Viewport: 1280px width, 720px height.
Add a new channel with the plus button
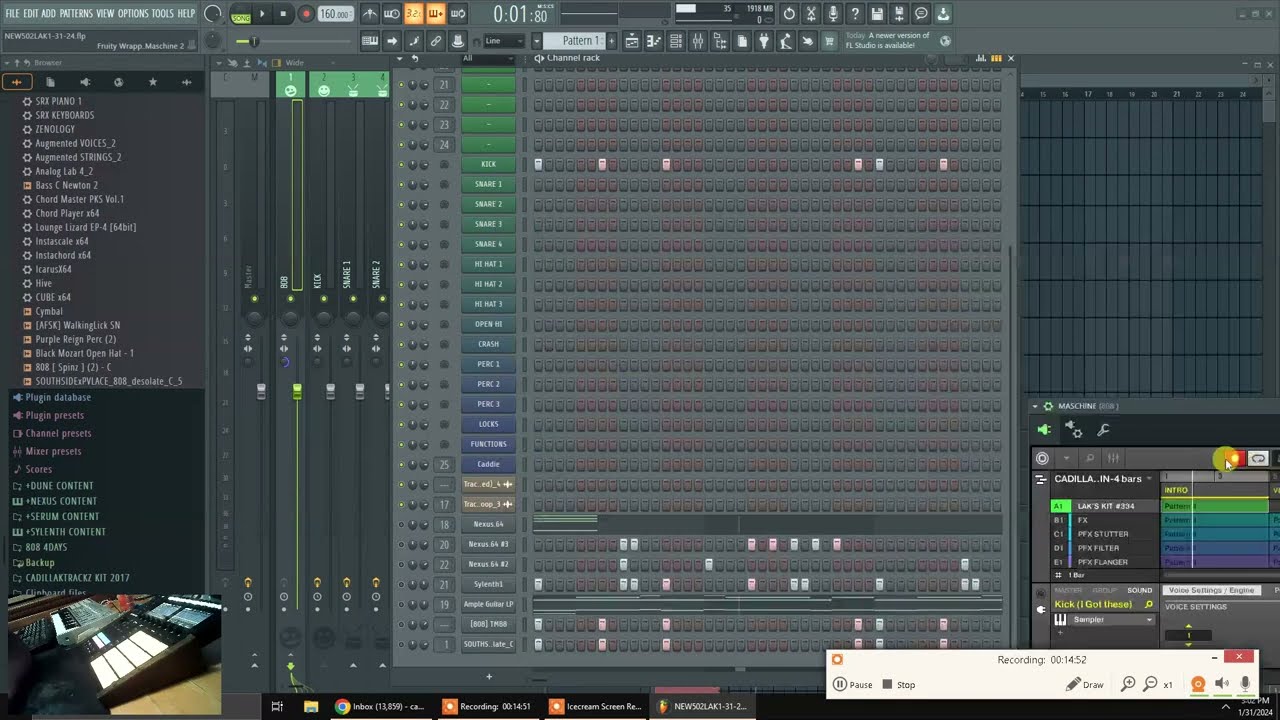coord(488,677)
